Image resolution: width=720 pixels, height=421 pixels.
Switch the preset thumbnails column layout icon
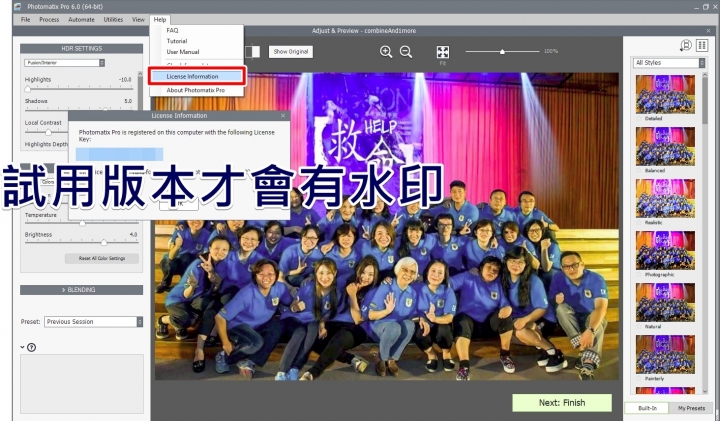coord(702,45)
